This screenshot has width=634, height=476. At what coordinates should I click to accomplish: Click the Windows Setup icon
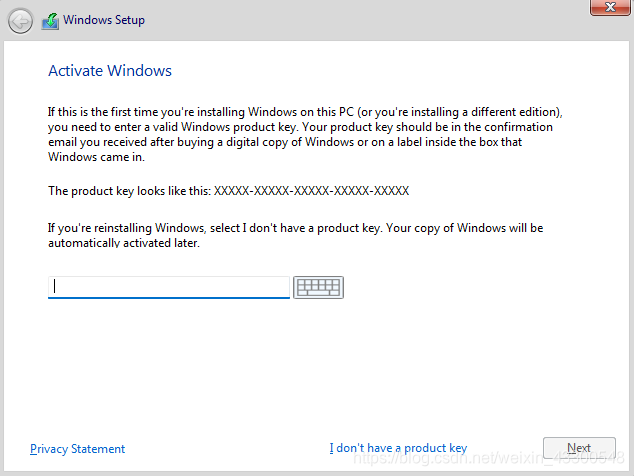(50, 21)
